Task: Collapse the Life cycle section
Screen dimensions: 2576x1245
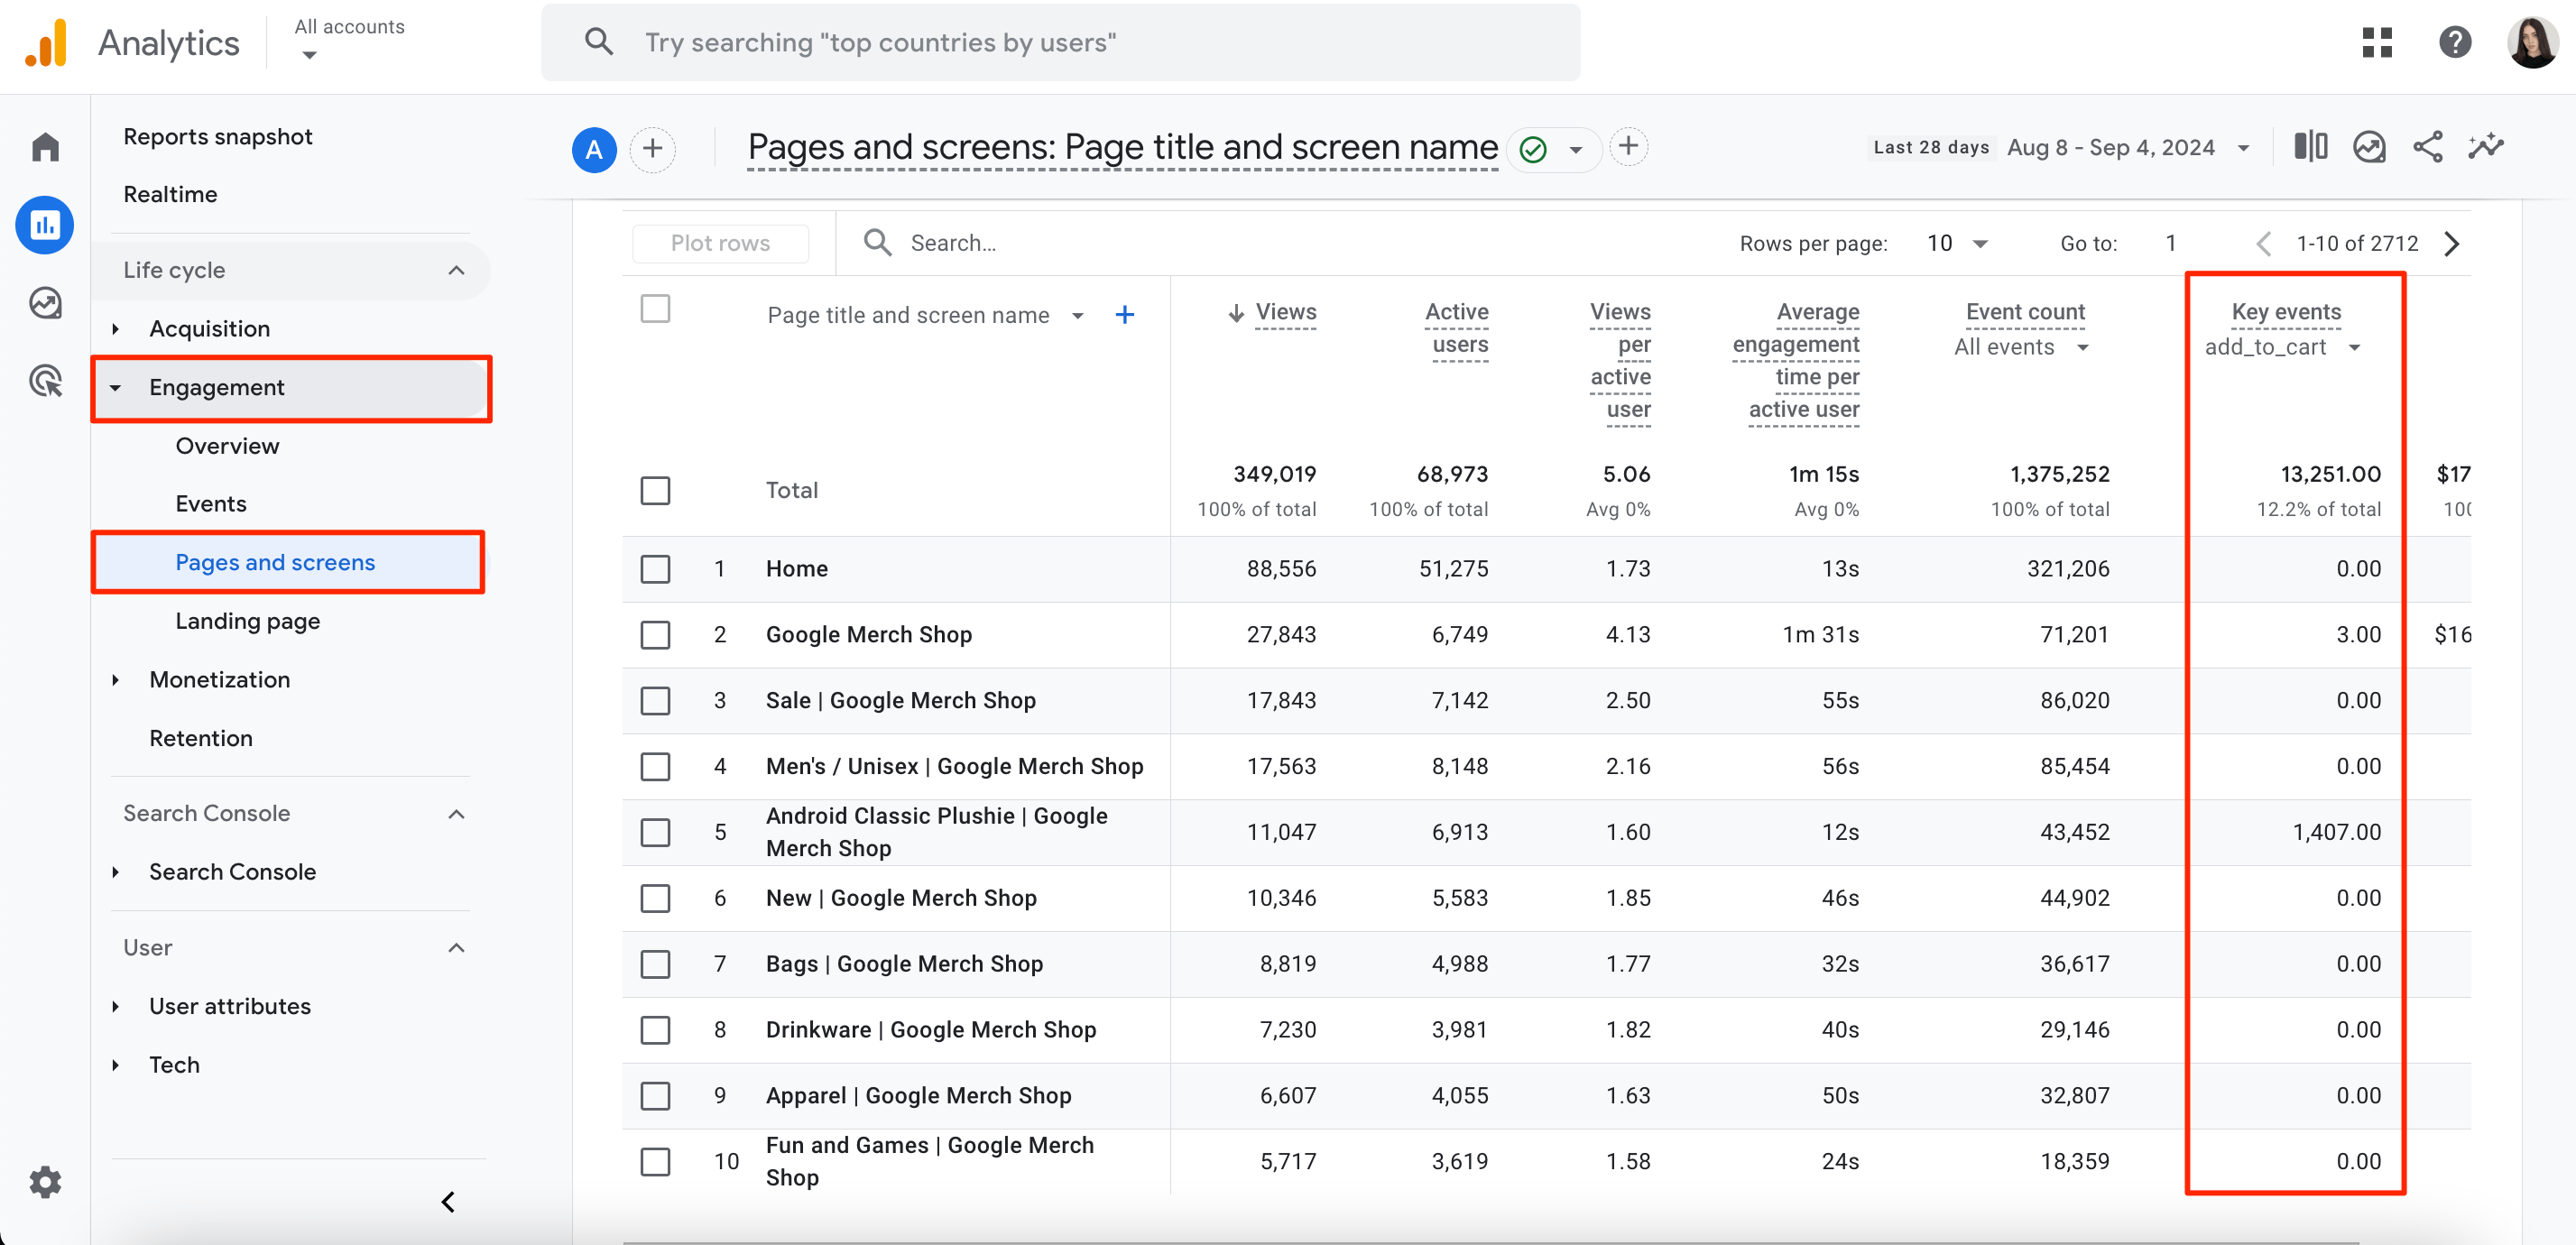Action: [456, 270]
